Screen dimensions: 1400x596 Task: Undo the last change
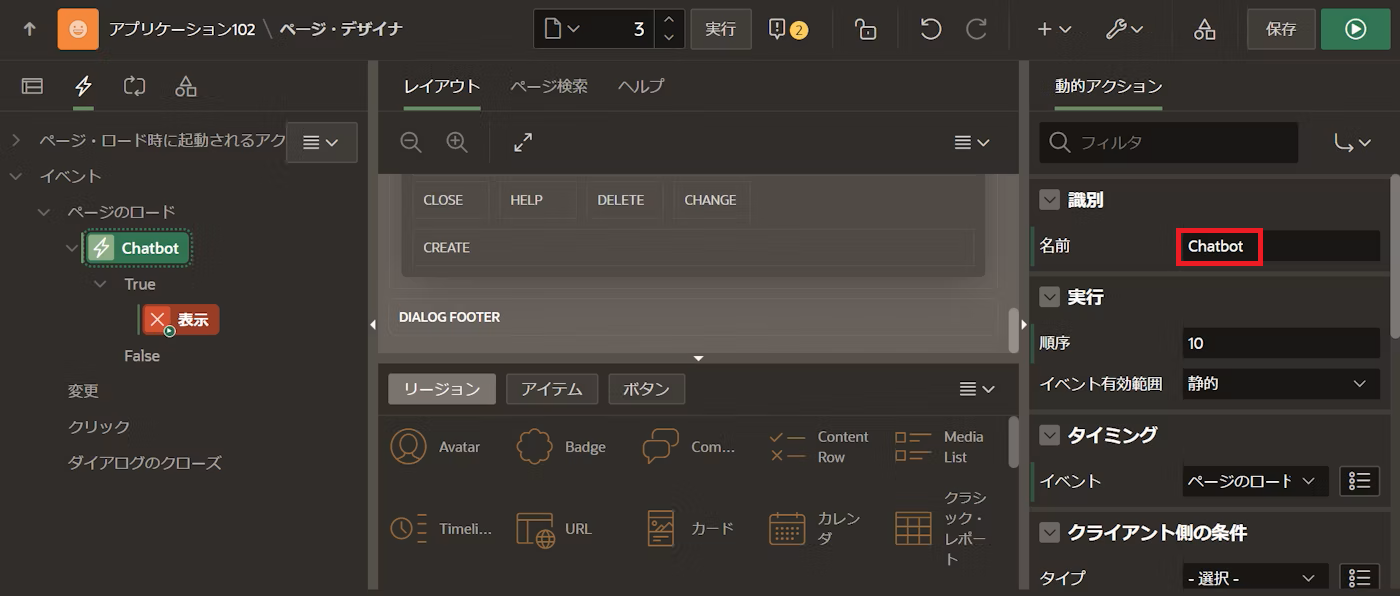pos(931,29)
